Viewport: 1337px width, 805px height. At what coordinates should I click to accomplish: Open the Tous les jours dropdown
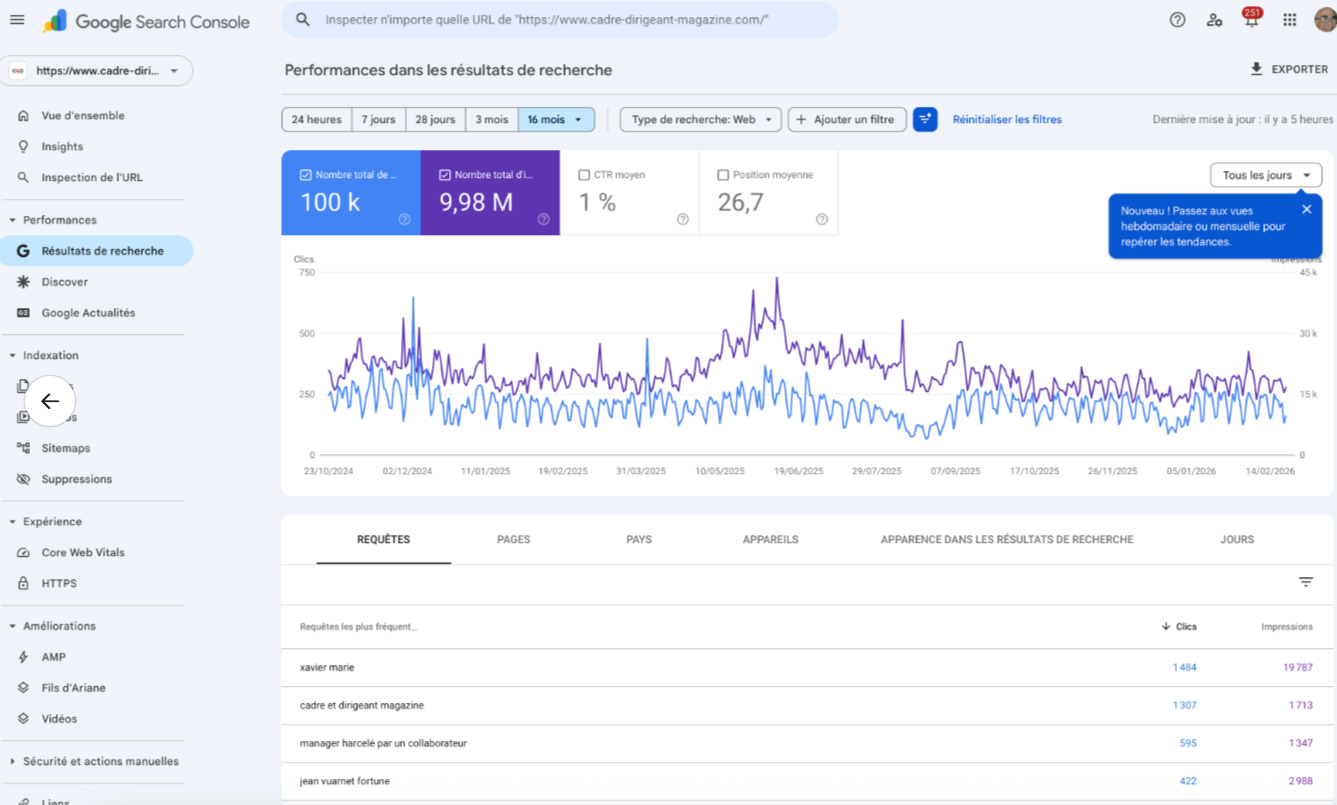point(1266,175)
